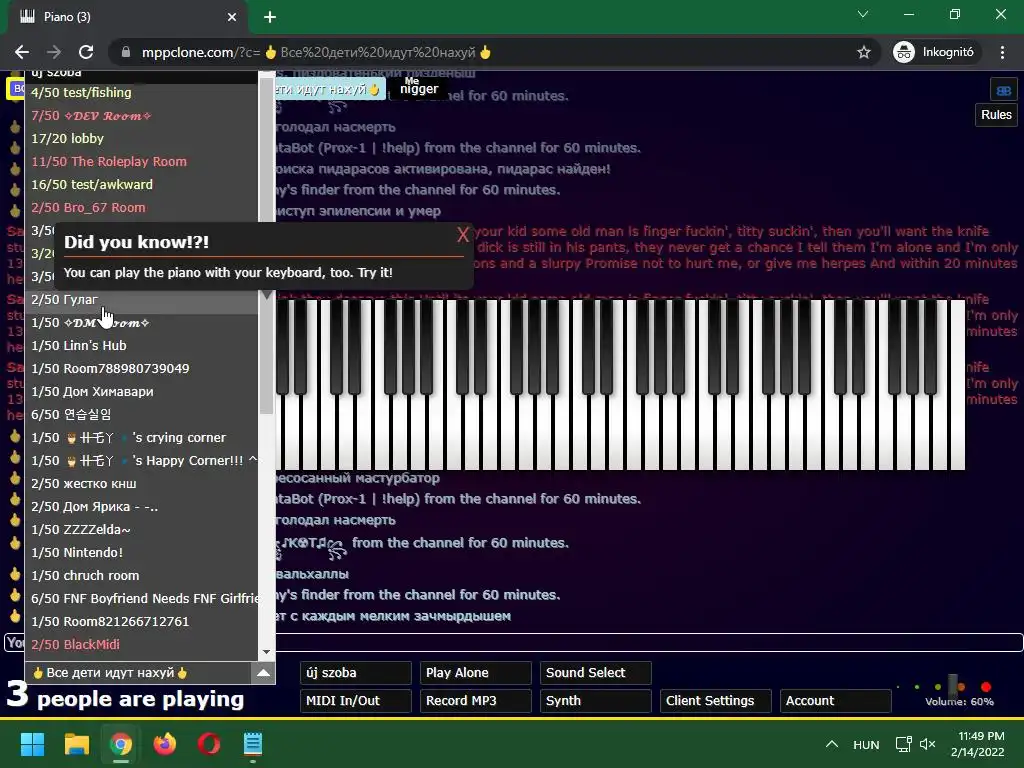This screenshot has width=1024, height=768.
Task: Click the Rules button
Action: click(996, 115)
